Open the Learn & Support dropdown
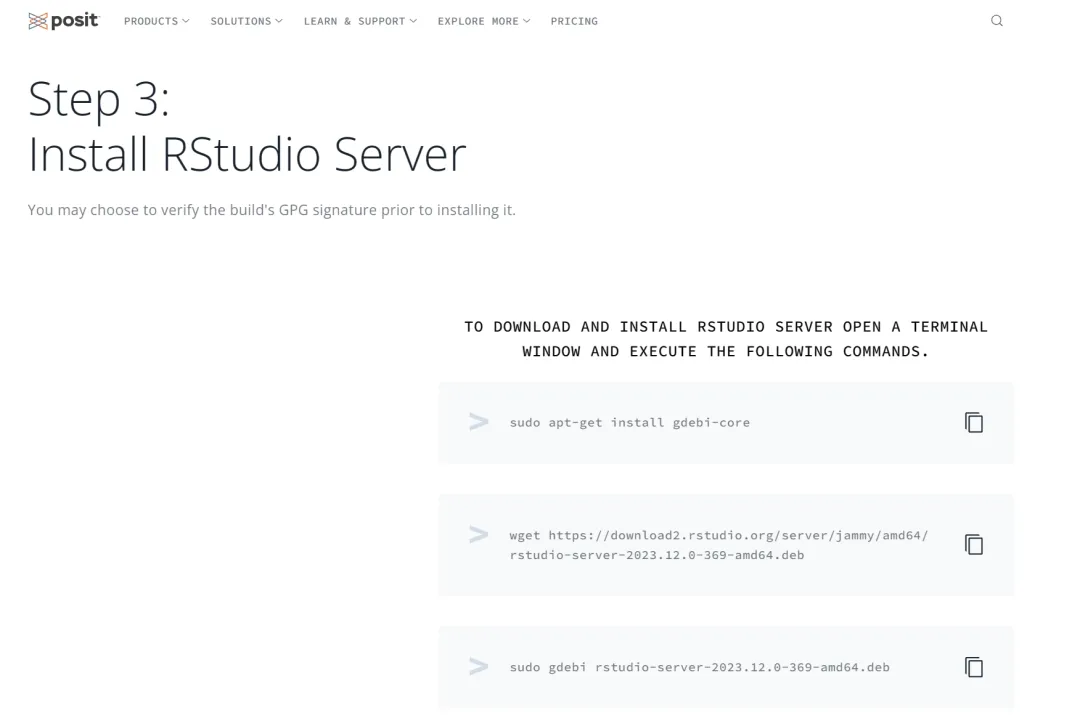Viewport: 1080px width, 715px height. click(x=360, y=21)
